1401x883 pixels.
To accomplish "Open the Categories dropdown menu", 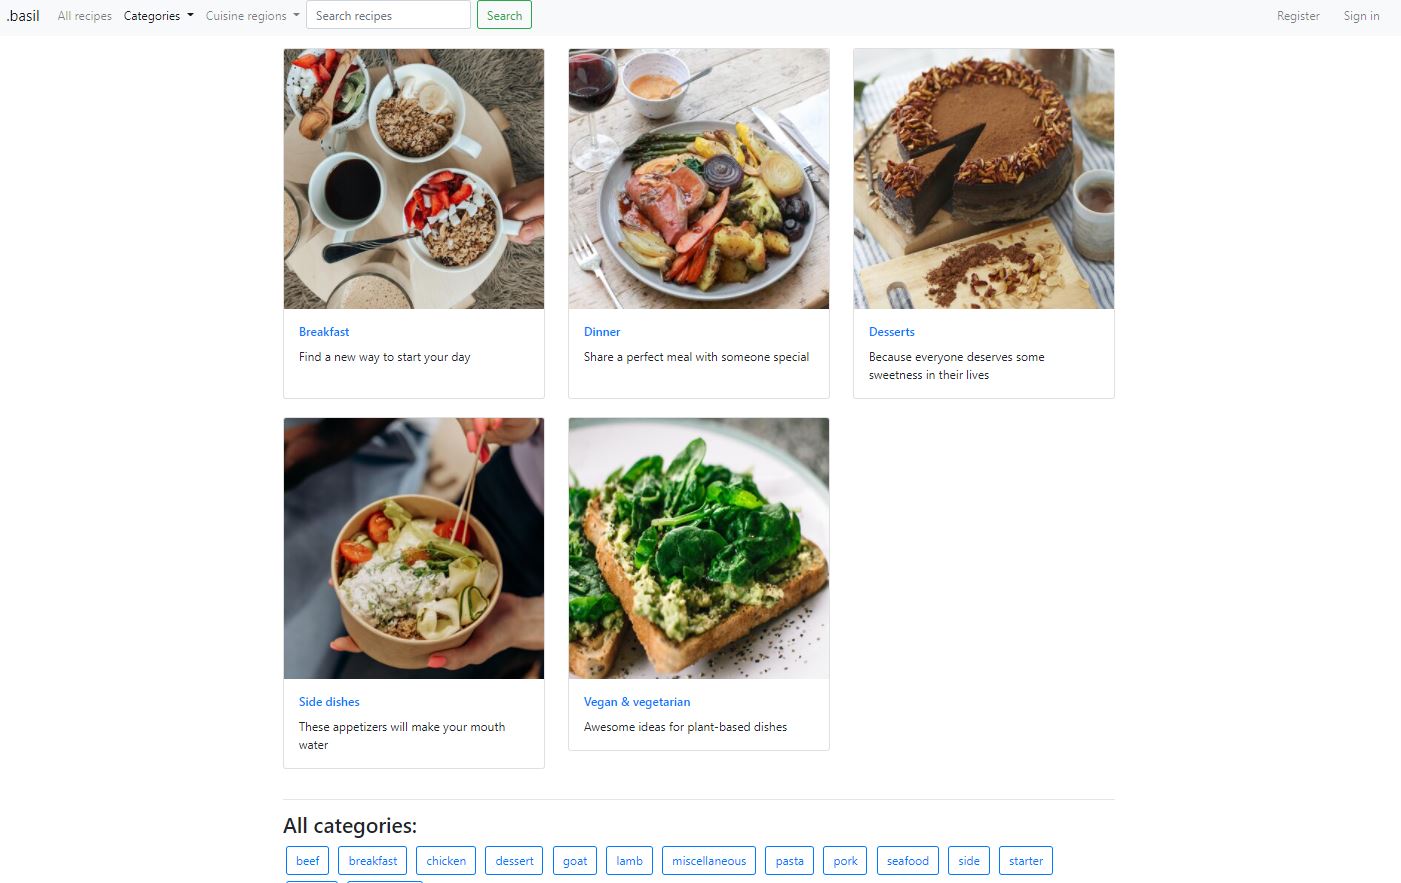I will (x=158, y=16).
